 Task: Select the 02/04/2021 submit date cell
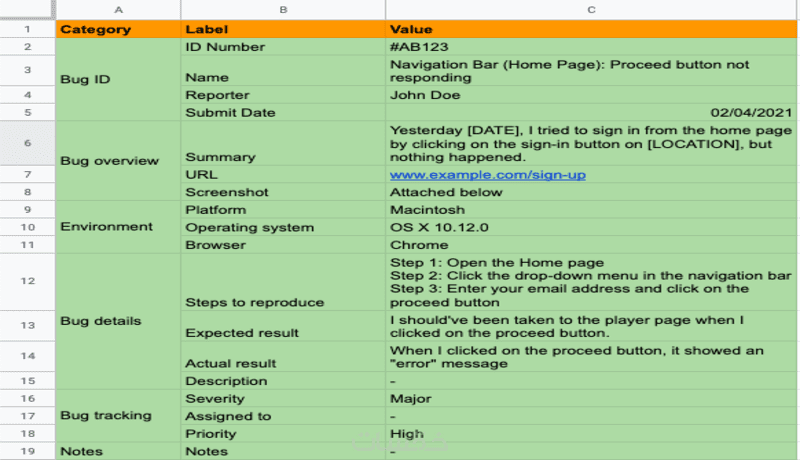[591, 112]
